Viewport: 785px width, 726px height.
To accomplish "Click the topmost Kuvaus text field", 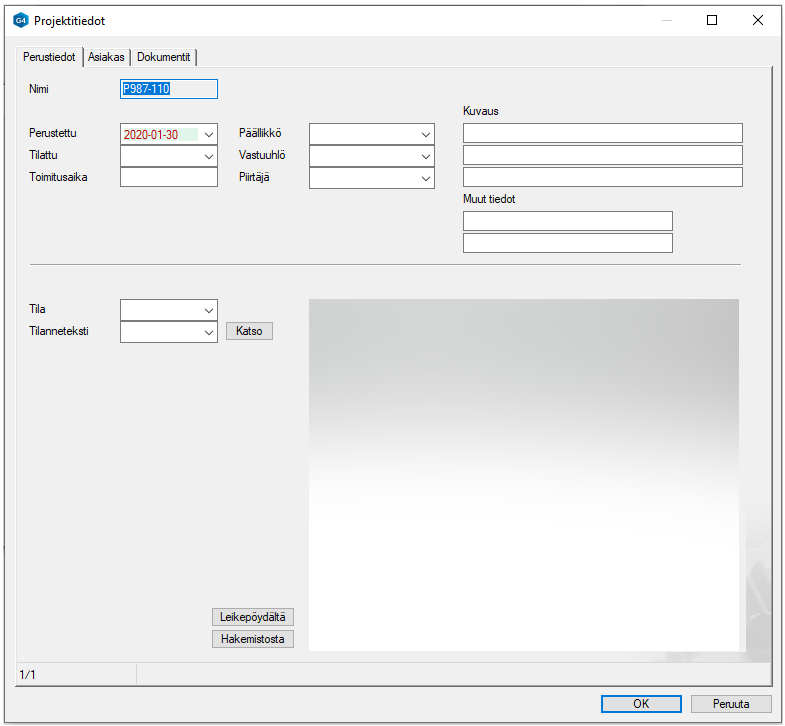I will click(x=602, y=134).
